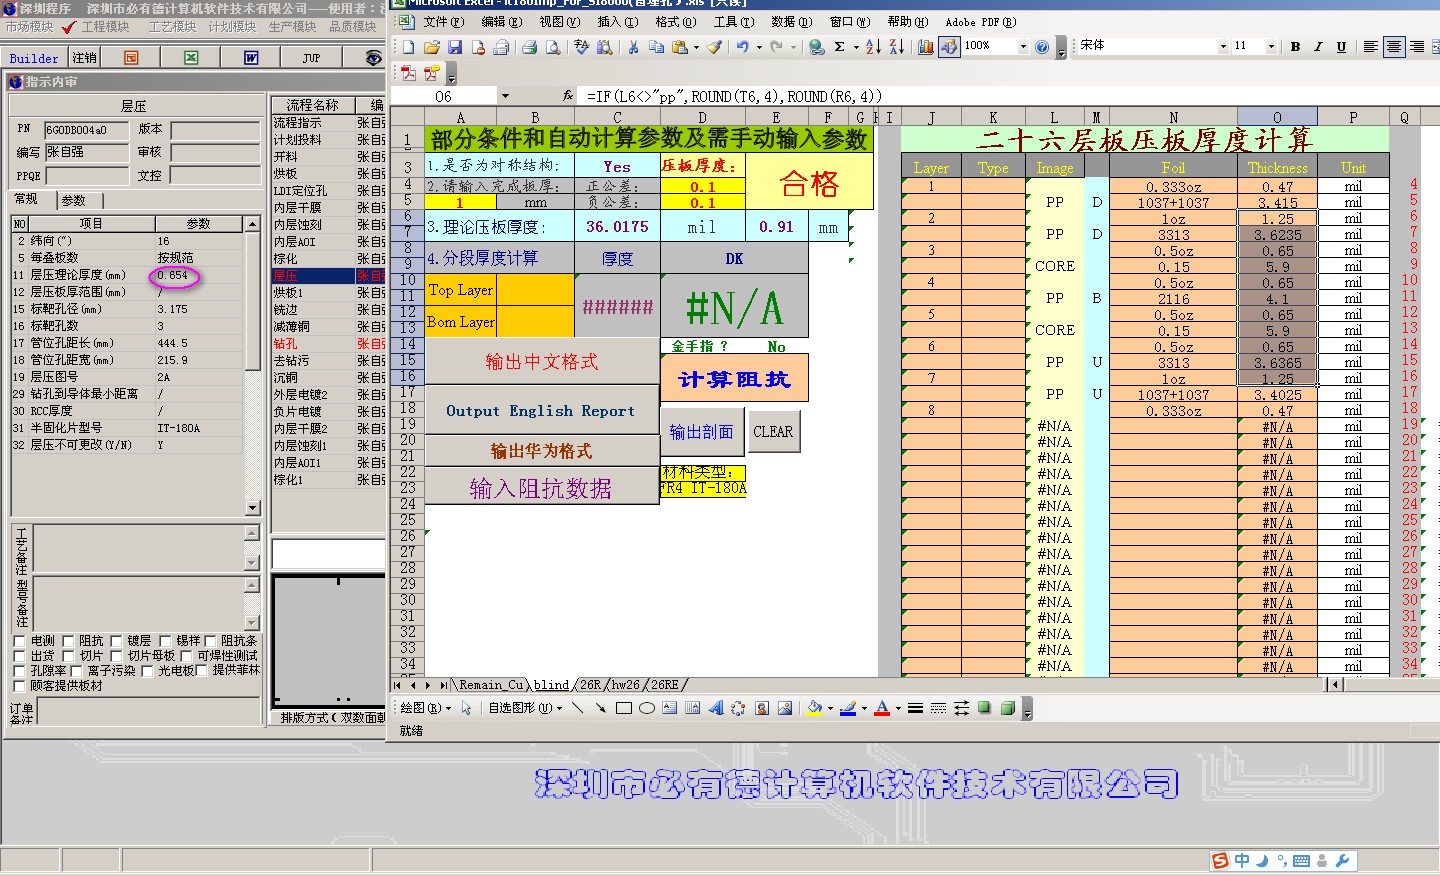Click the AutoSum sigma icon
The image size is (1440, 876).
tap(840, 46)
